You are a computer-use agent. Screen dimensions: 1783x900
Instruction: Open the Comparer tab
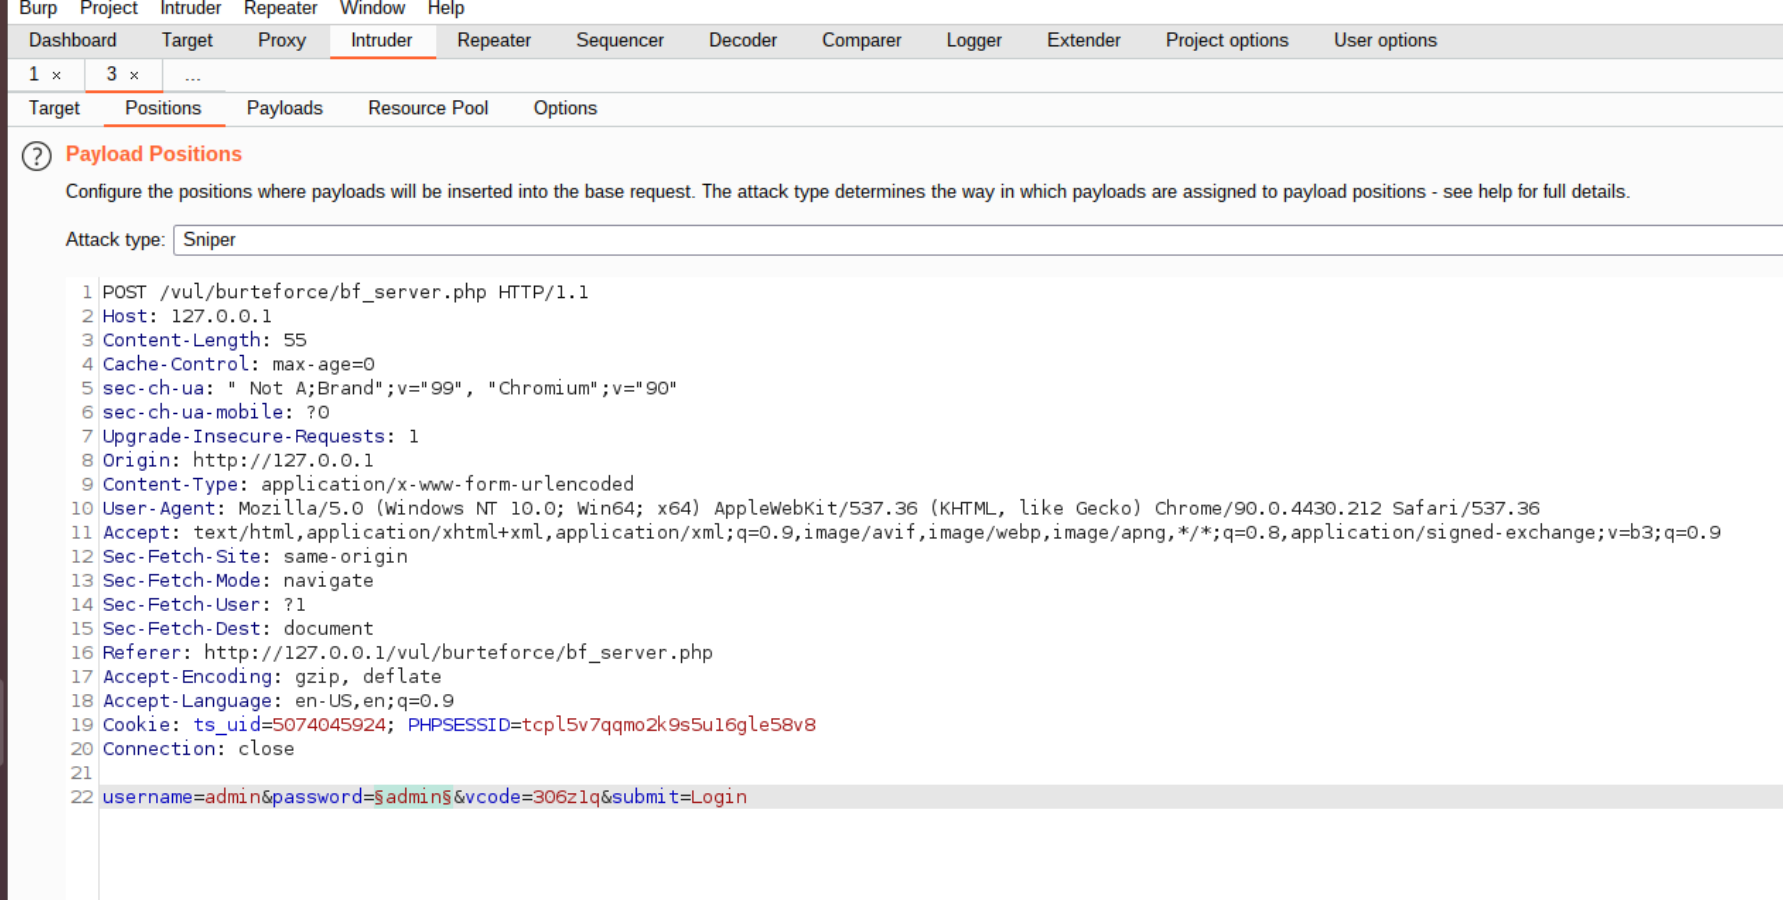coord(862,40)
